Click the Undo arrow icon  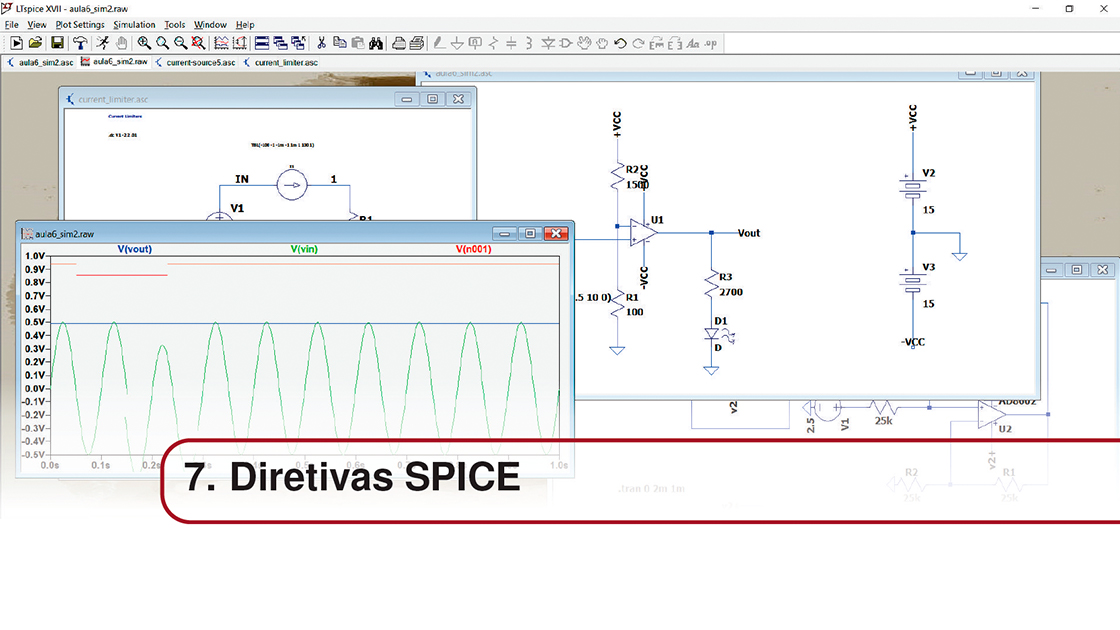coord(620,44)
